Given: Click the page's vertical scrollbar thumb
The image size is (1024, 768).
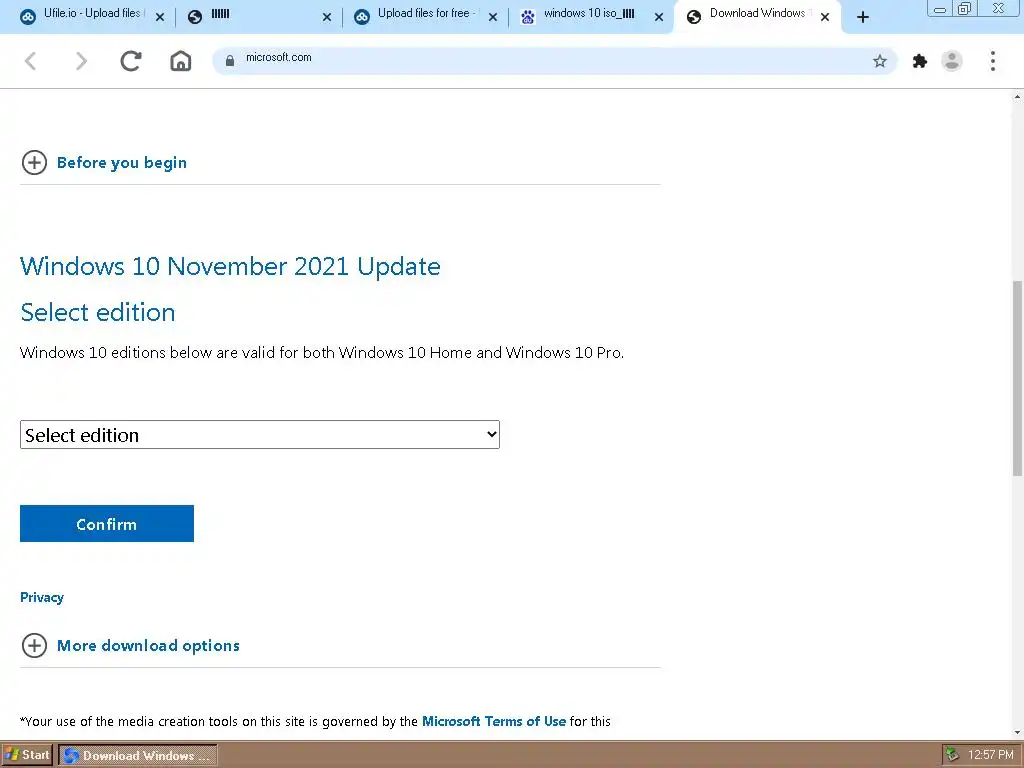Looking at the screenshot, I should [1017, 378].
